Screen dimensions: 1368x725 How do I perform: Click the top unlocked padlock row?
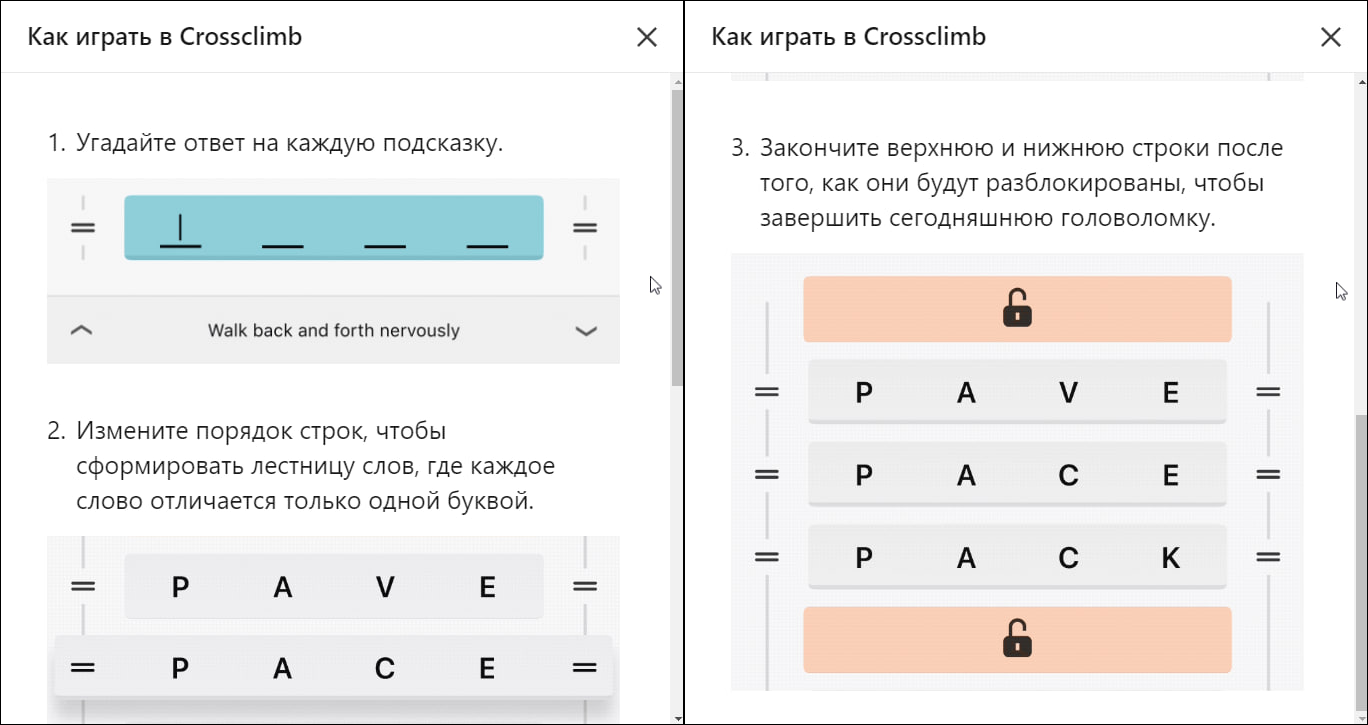point(1017,309)
